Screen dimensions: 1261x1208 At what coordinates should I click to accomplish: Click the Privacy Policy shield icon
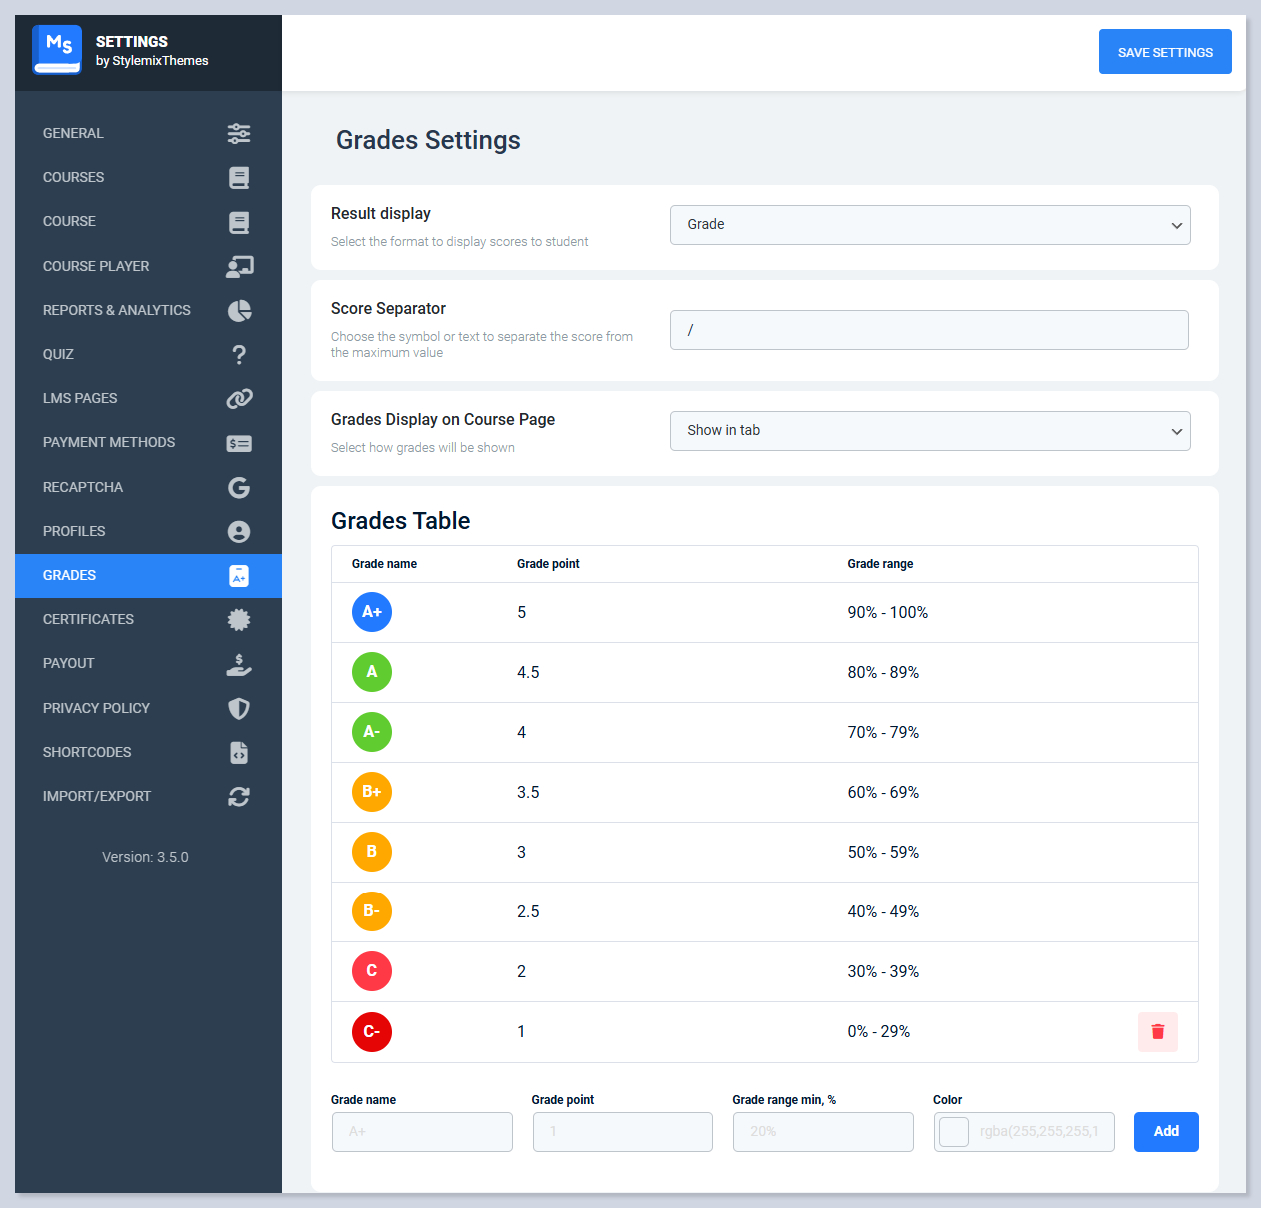point(239,708)
